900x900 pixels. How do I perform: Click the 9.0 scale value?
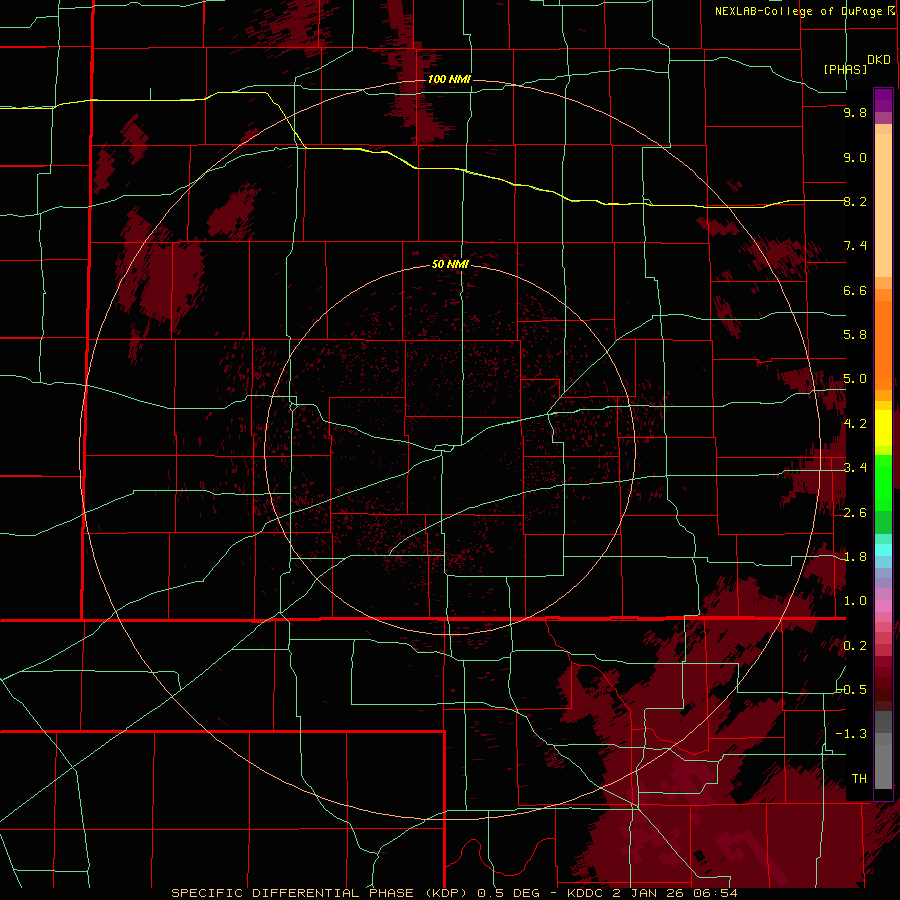click(x=855, y=157)
